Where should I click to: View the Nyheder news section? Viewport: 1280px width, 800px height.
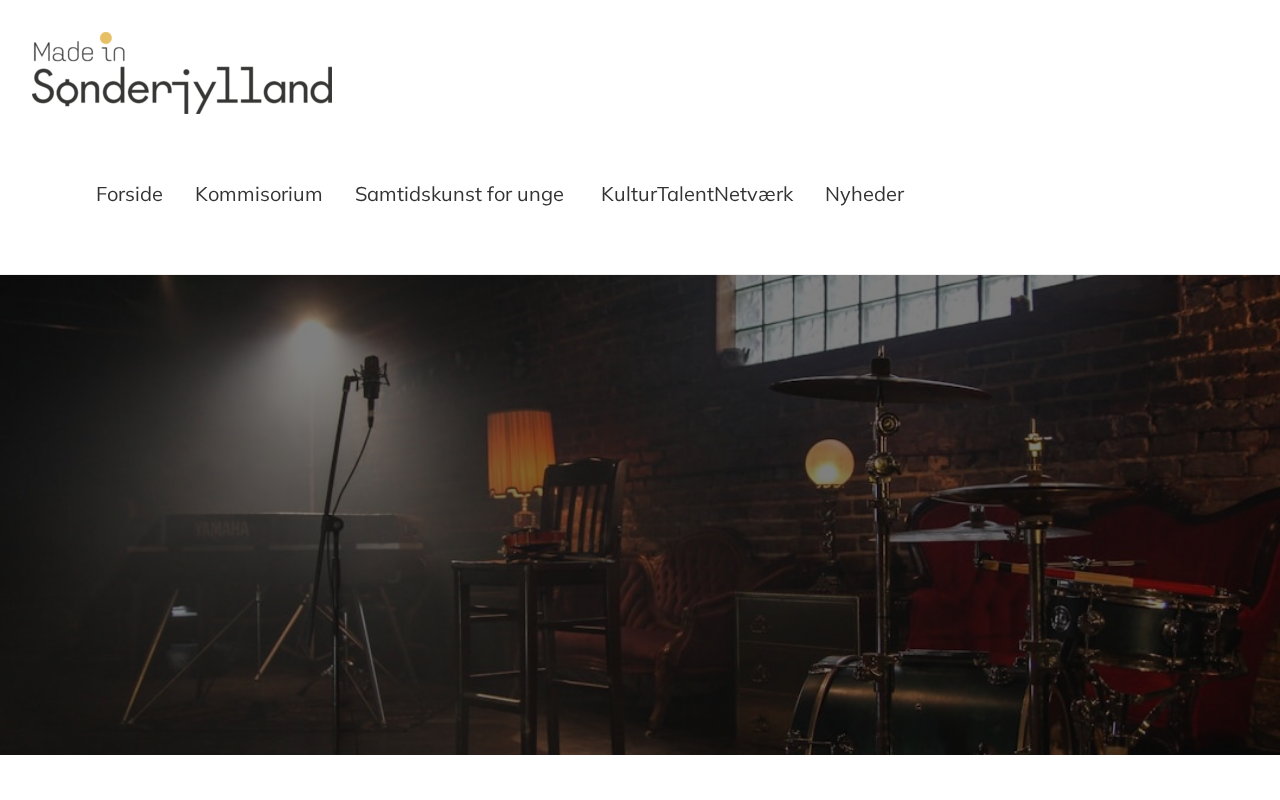[864, 194]
